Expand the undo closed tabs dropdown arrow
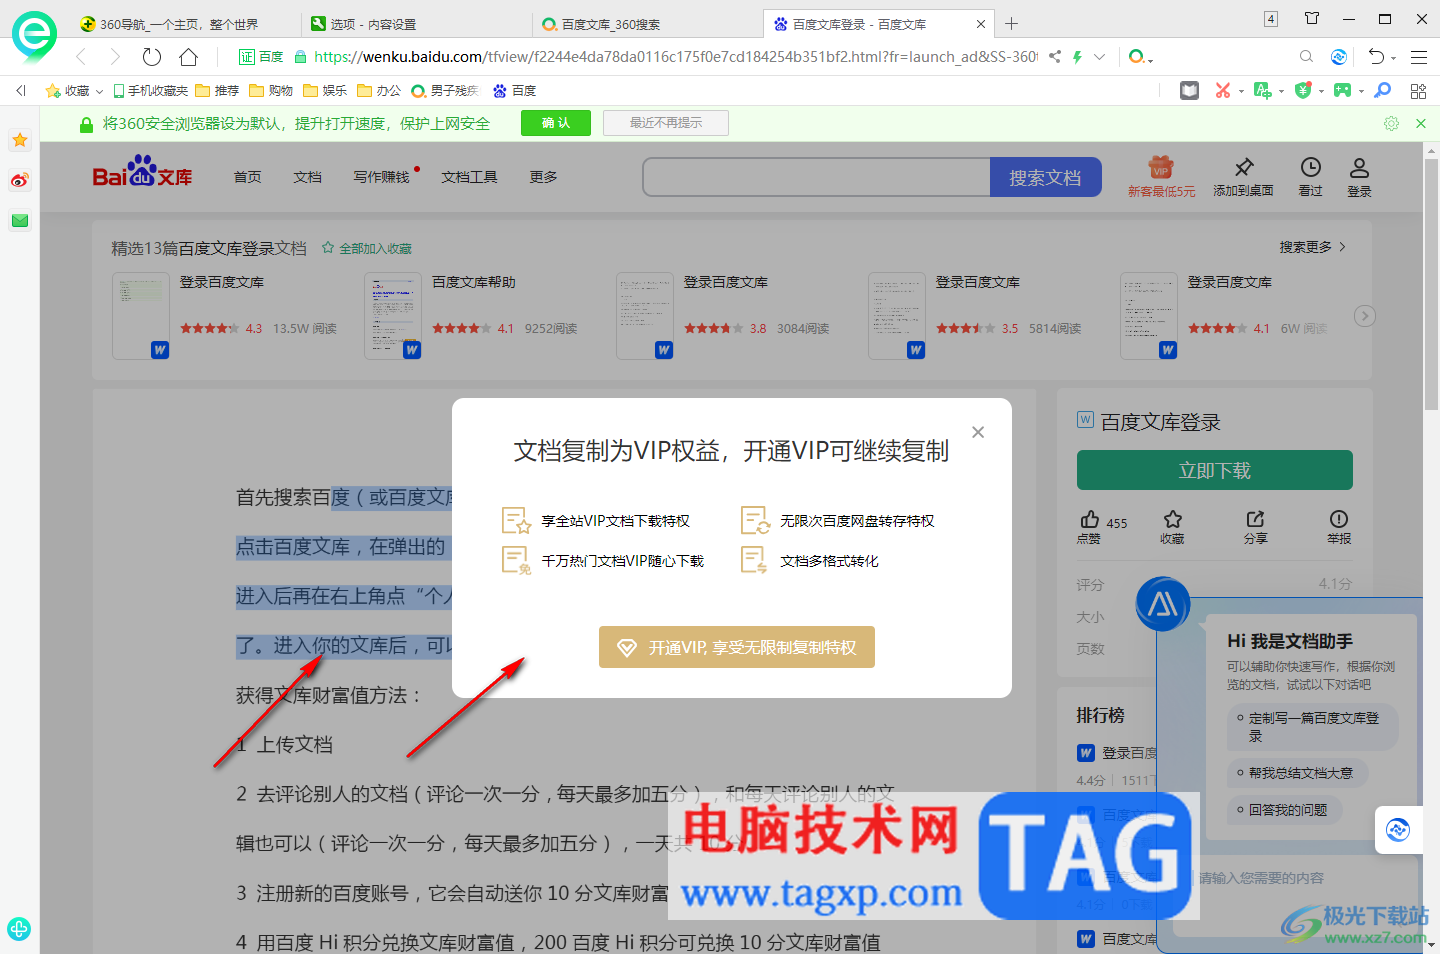Viewport: 1440px width, 954px height. tap(1393, 59)
